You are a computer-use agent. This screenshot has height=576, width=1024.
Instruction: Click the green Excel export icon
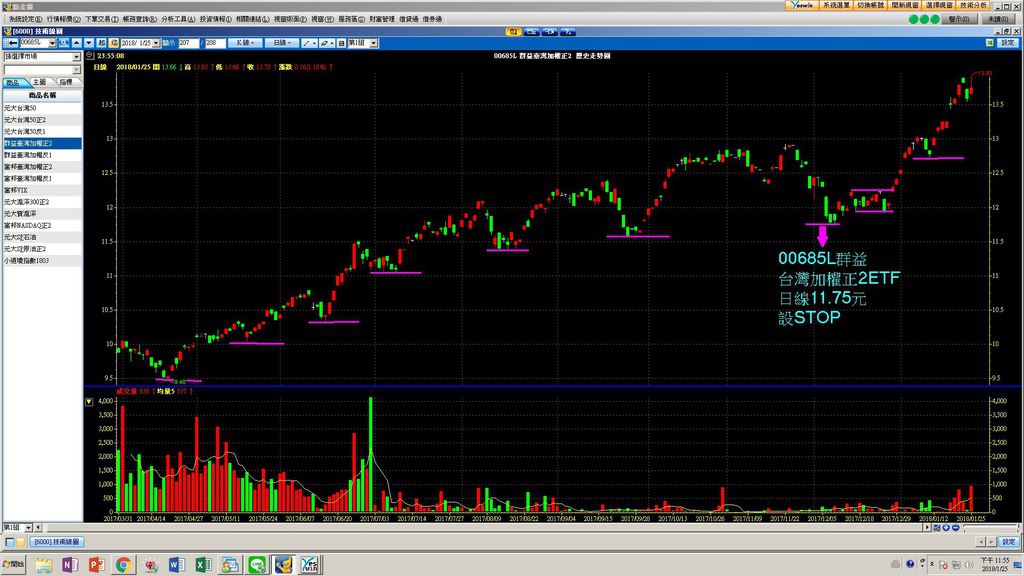pyautogui.click(x=989, y=43)
